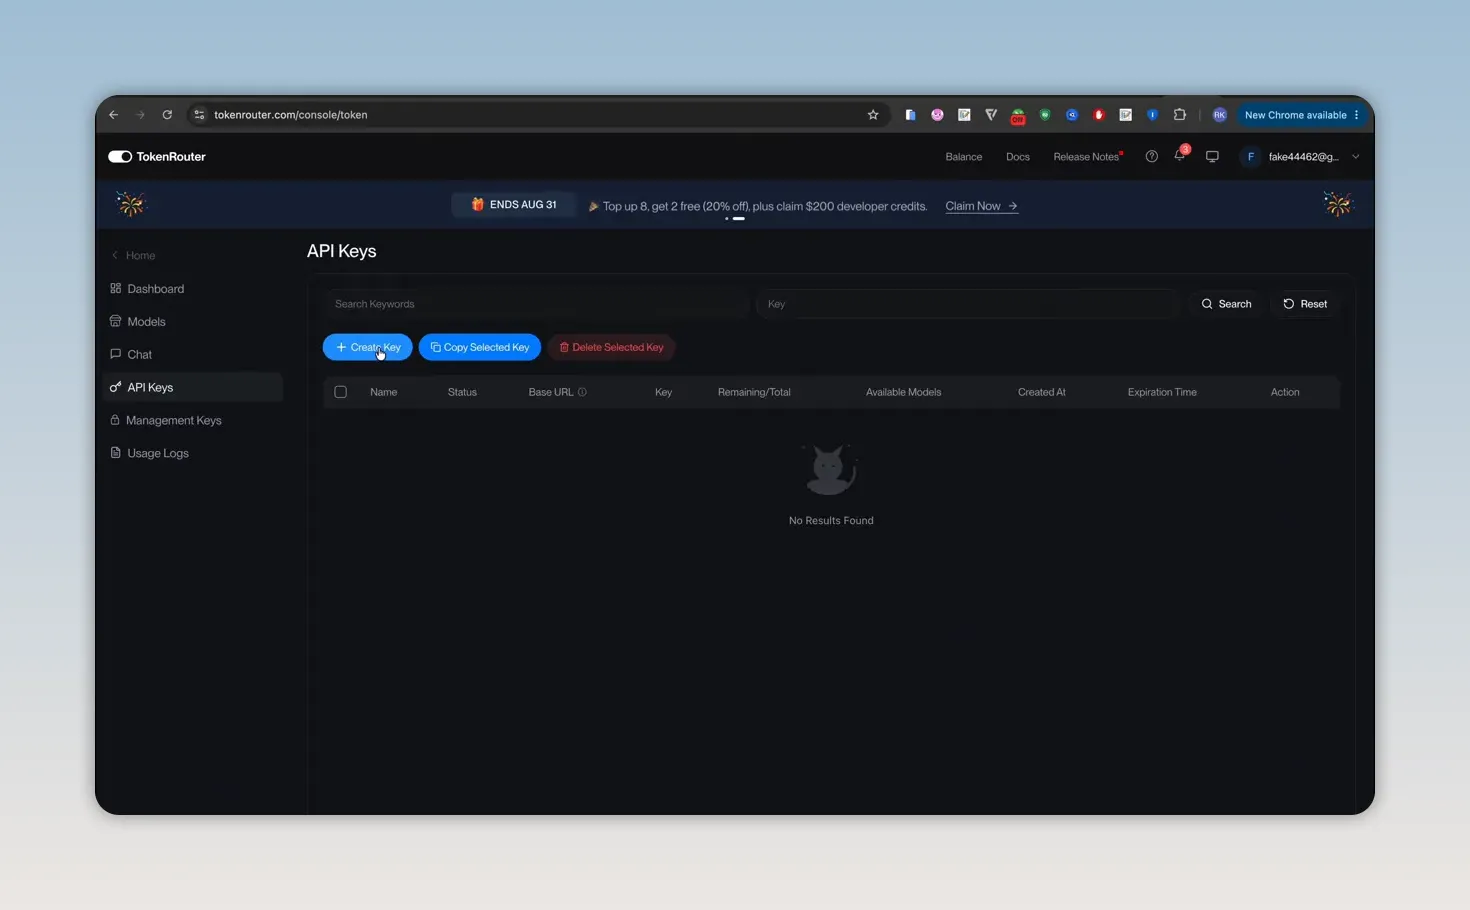Viewport: 1470px width, 910px height.
Task: Click the browser back arrow
Action: (114, 115)
